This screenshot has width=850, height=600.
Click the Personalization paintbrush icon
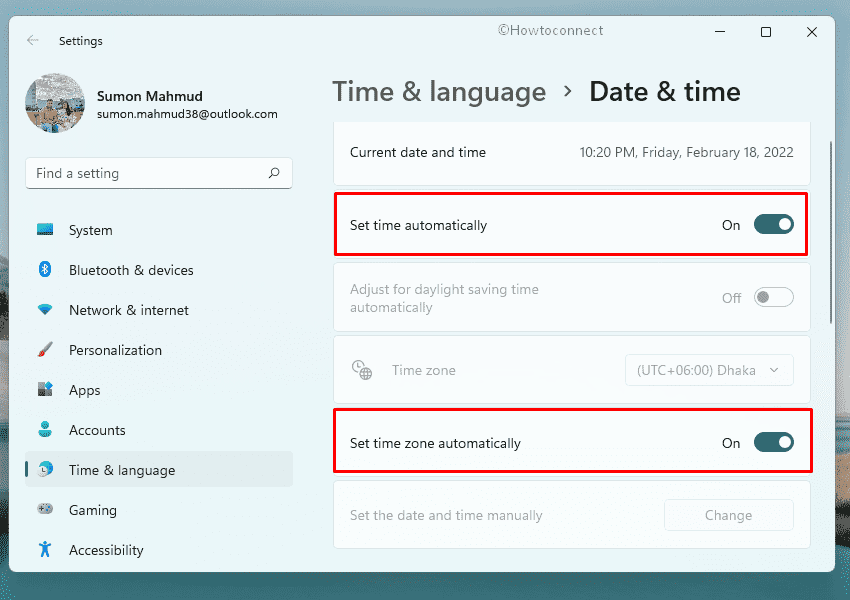pyautogui.click(x=45, y=350)
